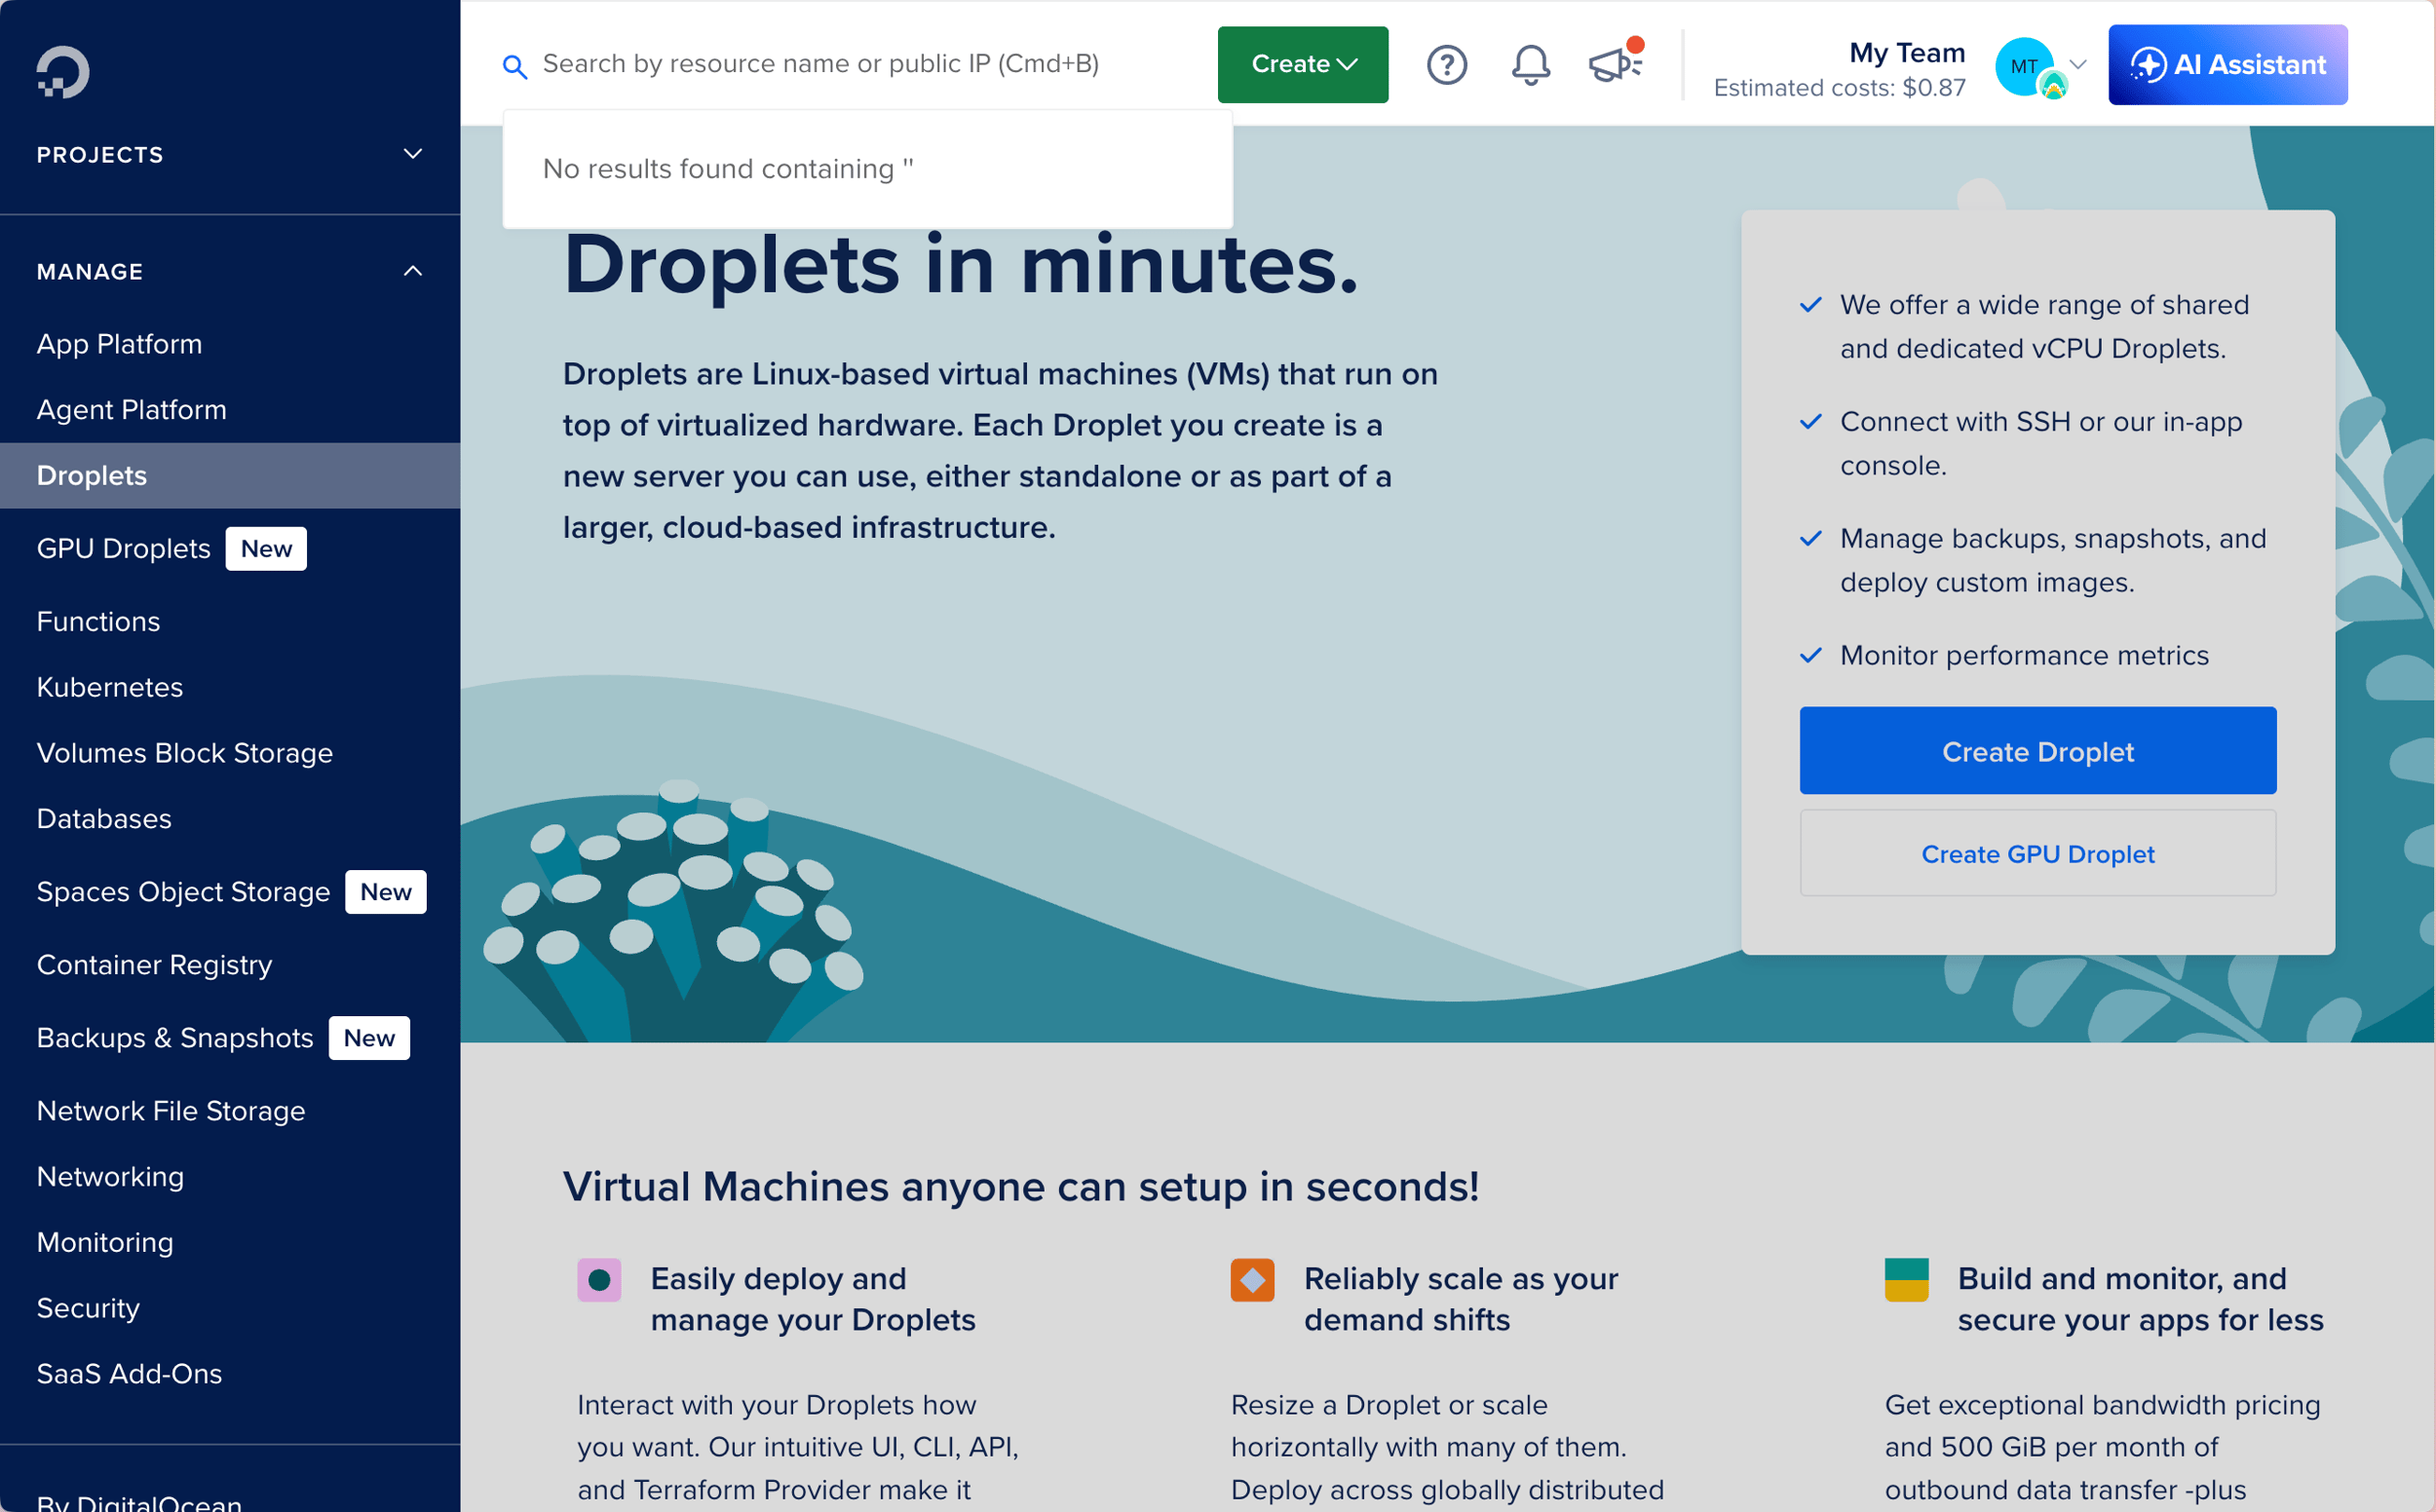
Task: Click the My Team name
Action: point(1907,52)
